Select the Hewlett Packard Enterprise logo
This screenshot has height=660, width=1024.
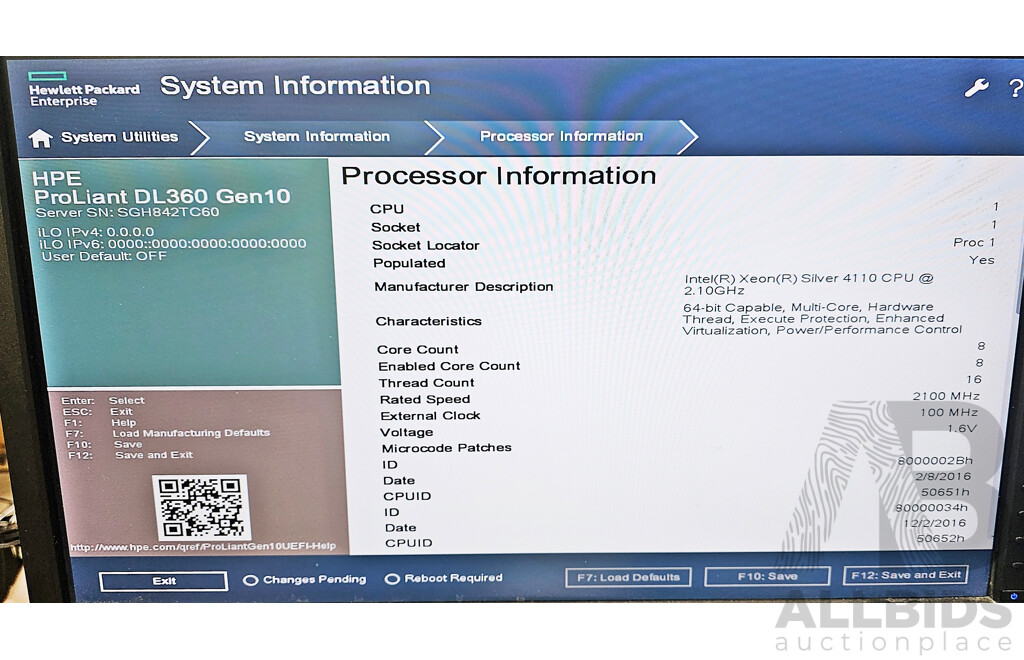point(82,89)
